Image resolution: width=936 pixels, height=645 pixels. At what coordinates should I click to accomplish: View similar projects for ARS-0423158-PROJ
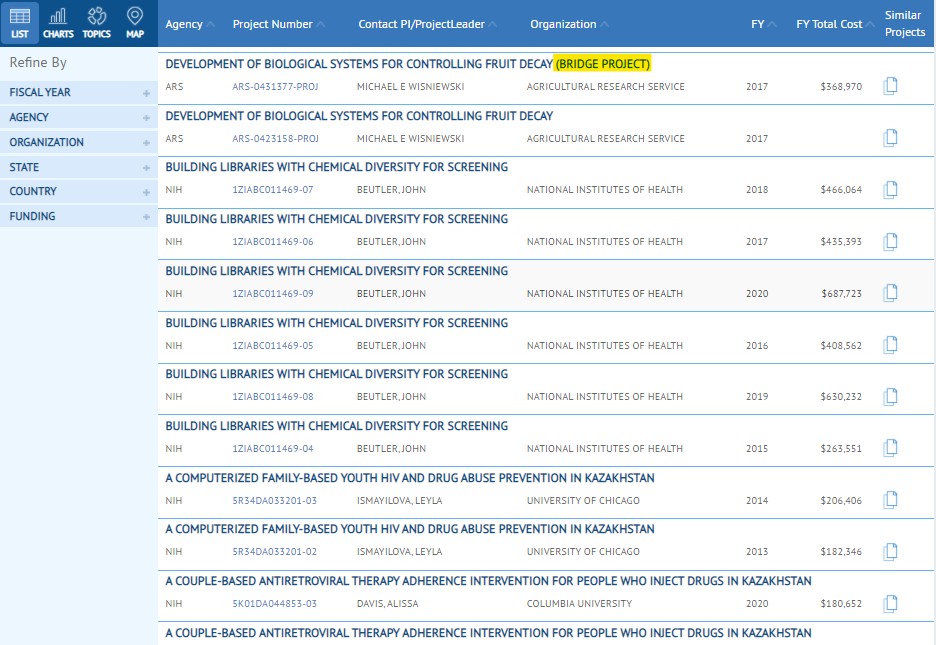click(890, 138)
